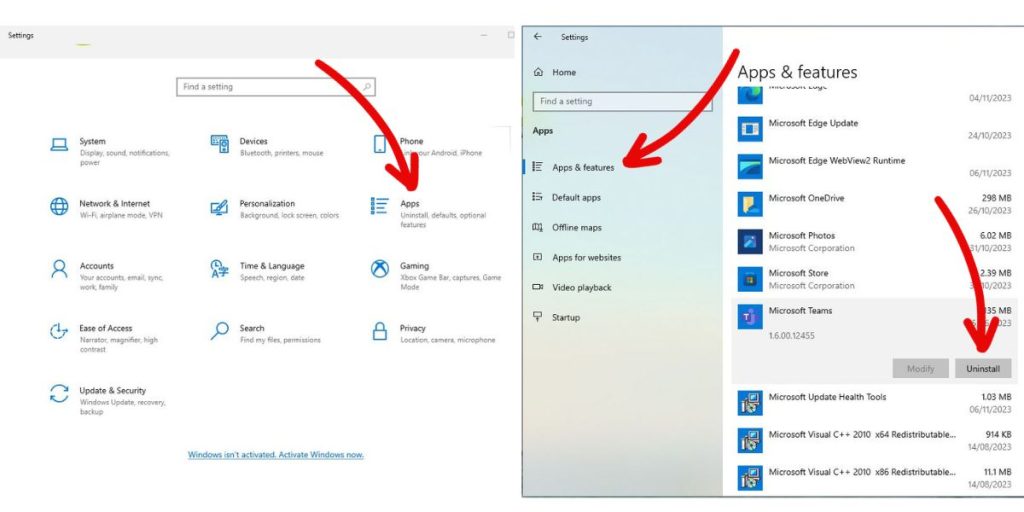The height and width of the screenshot is (512, 1024).
Task: Minimize the left Settings window
Action: 485,35
